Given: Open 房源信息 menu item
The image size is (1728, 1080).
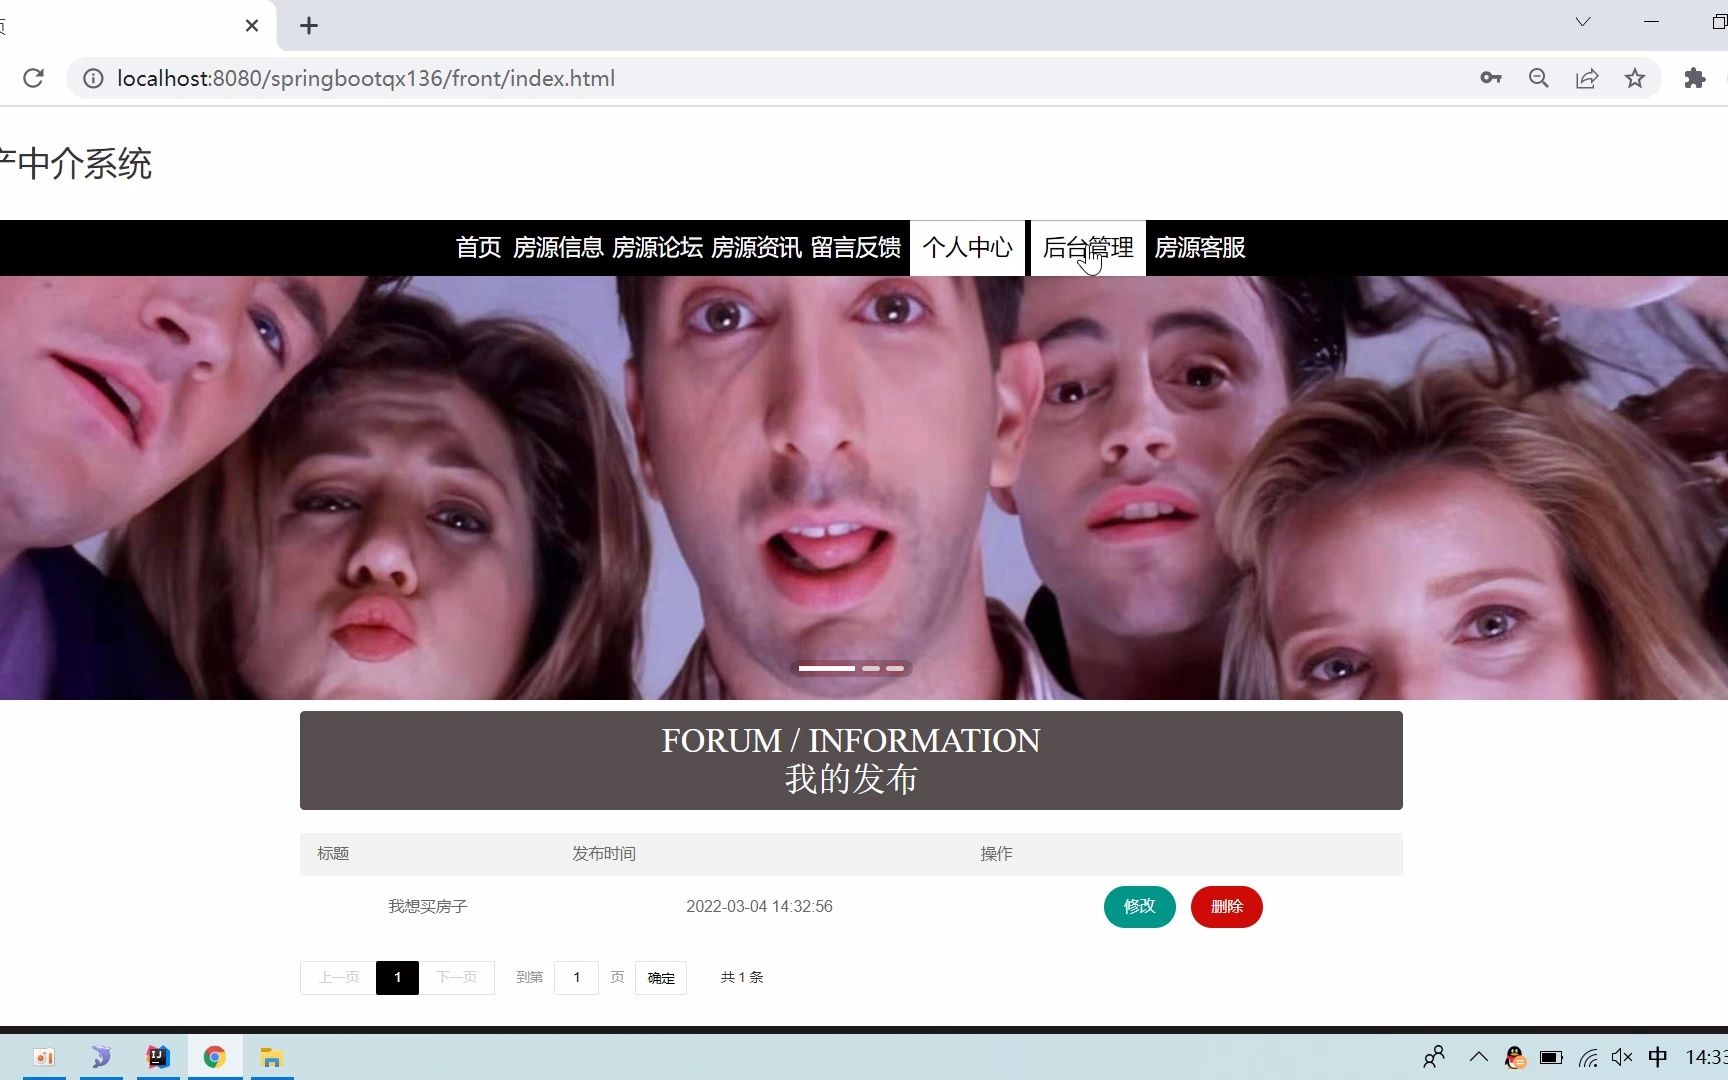Looking at the screenshot, I should pyautogui.click(x=558, y=247).
